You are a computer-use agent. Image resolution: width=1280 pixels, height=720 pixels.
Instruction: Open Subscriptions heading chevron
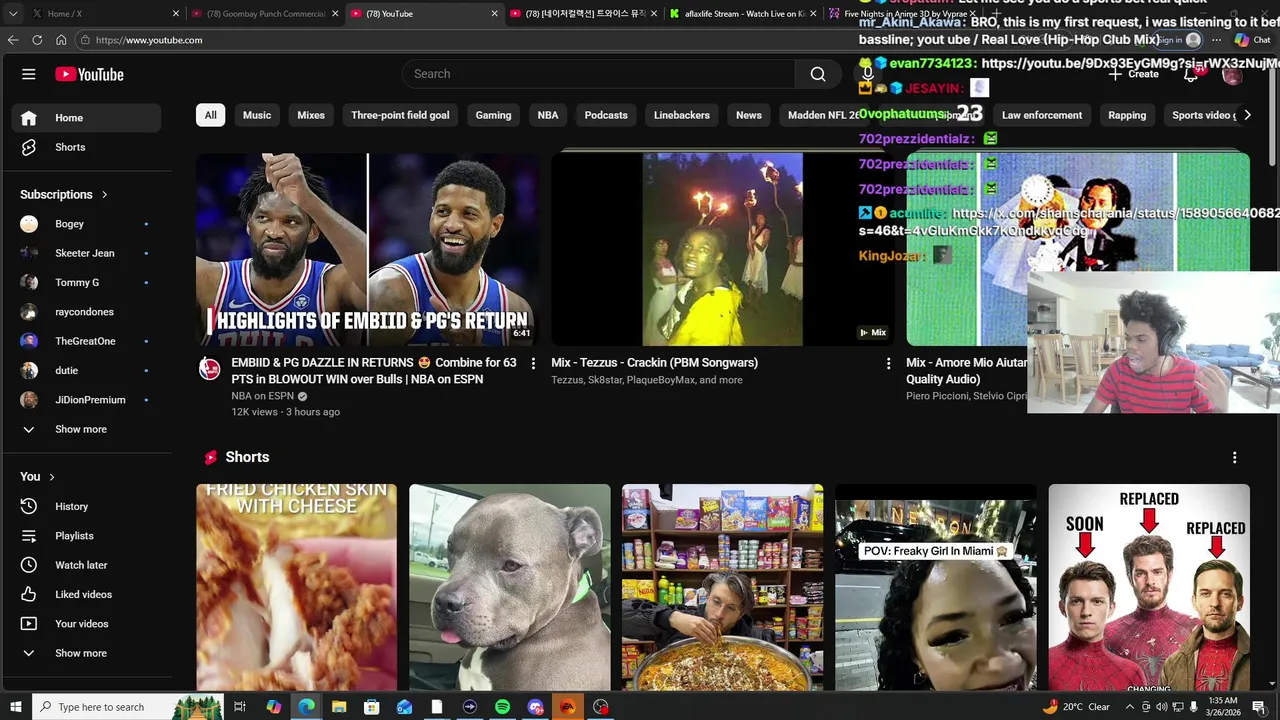(104, 194)
